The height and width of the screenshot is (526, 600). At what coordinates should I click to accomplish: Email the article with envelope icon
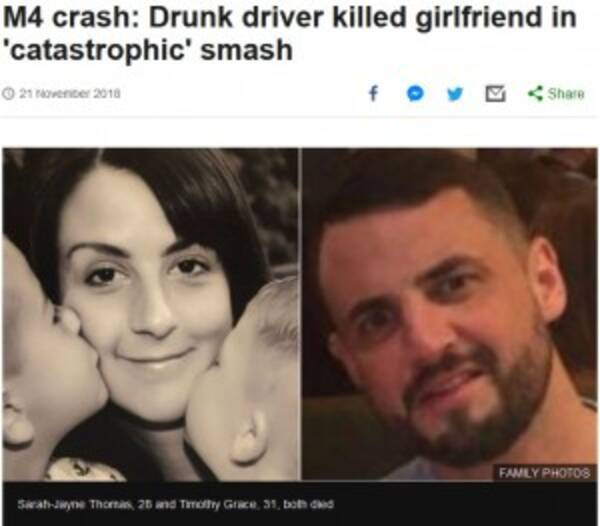tap(495, 94)
